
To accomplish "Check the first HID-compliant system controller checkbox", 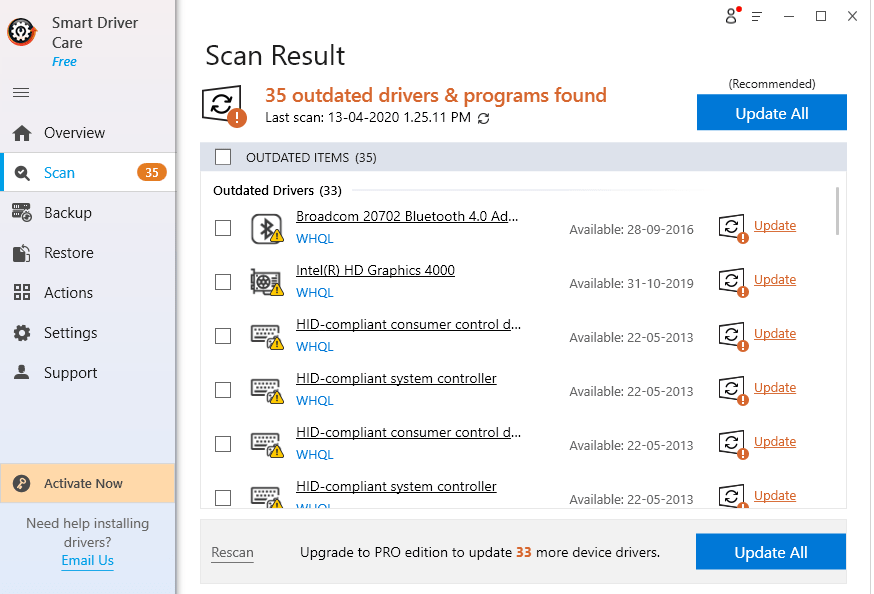I will click(x=223, y=390).
